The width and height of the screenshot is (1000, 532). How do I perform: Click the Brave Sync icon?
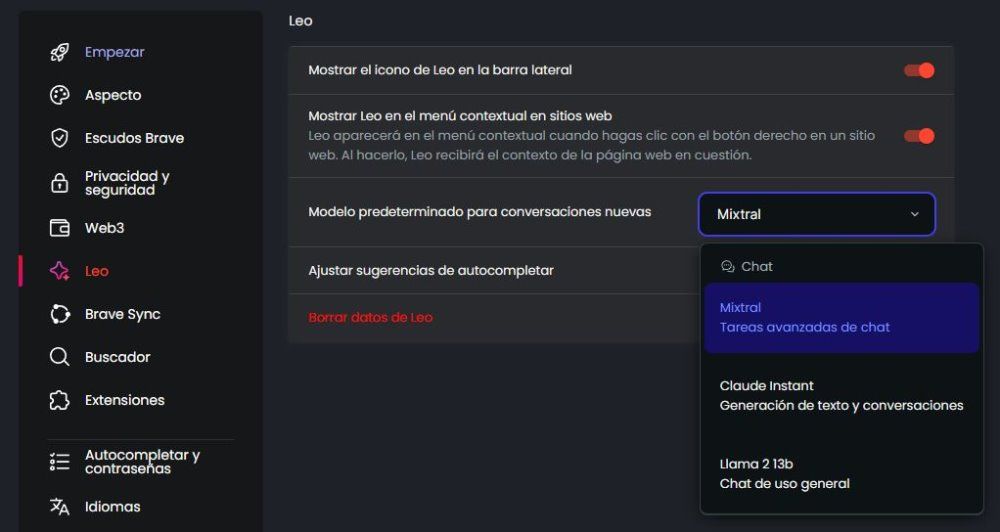[60, 314]
